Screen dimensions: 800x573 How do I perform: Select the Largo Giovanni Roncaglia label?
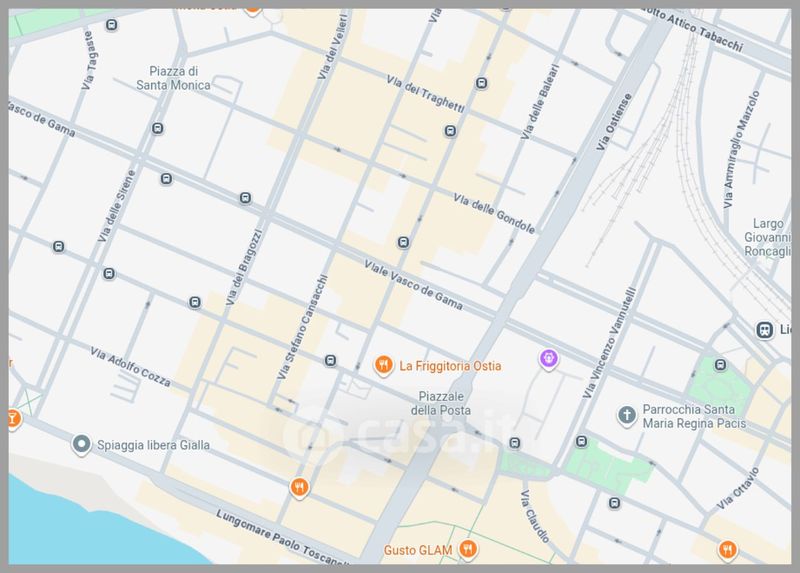tap(768, 238)
